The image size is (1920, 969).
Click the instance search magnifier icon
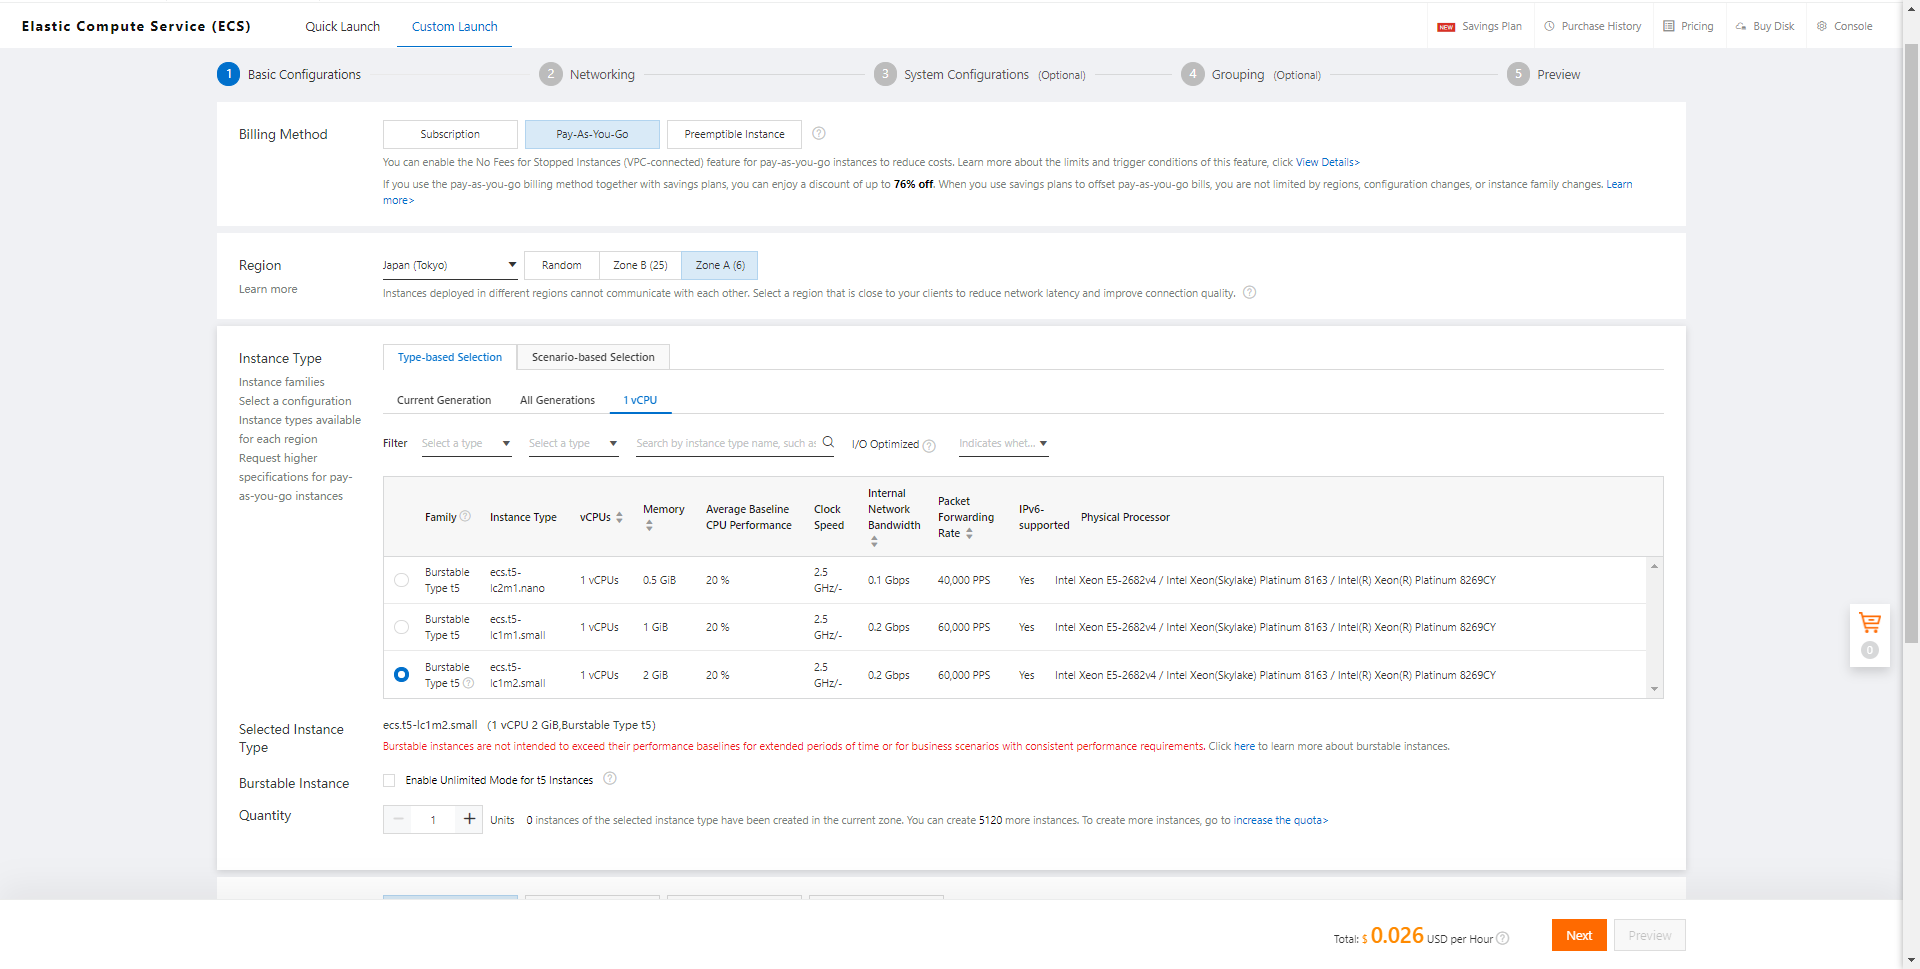828,442
